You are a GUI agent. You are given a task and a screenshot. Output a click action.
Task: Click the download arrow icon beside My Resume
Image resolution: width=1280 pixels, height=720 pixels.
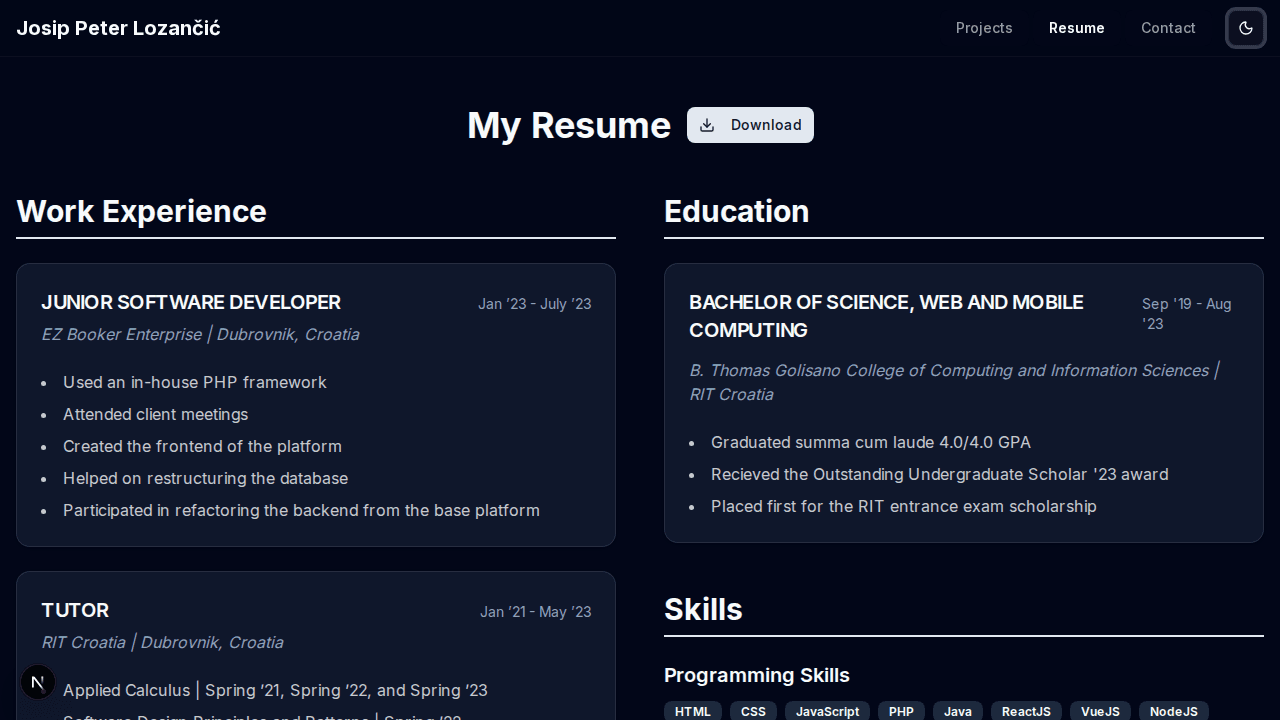[x=707, y=125]
